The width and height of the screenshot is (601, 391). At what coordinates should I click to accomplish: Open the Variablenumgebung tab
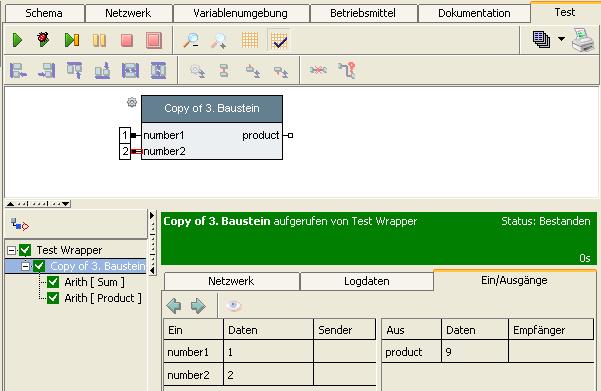pos(240,13)
